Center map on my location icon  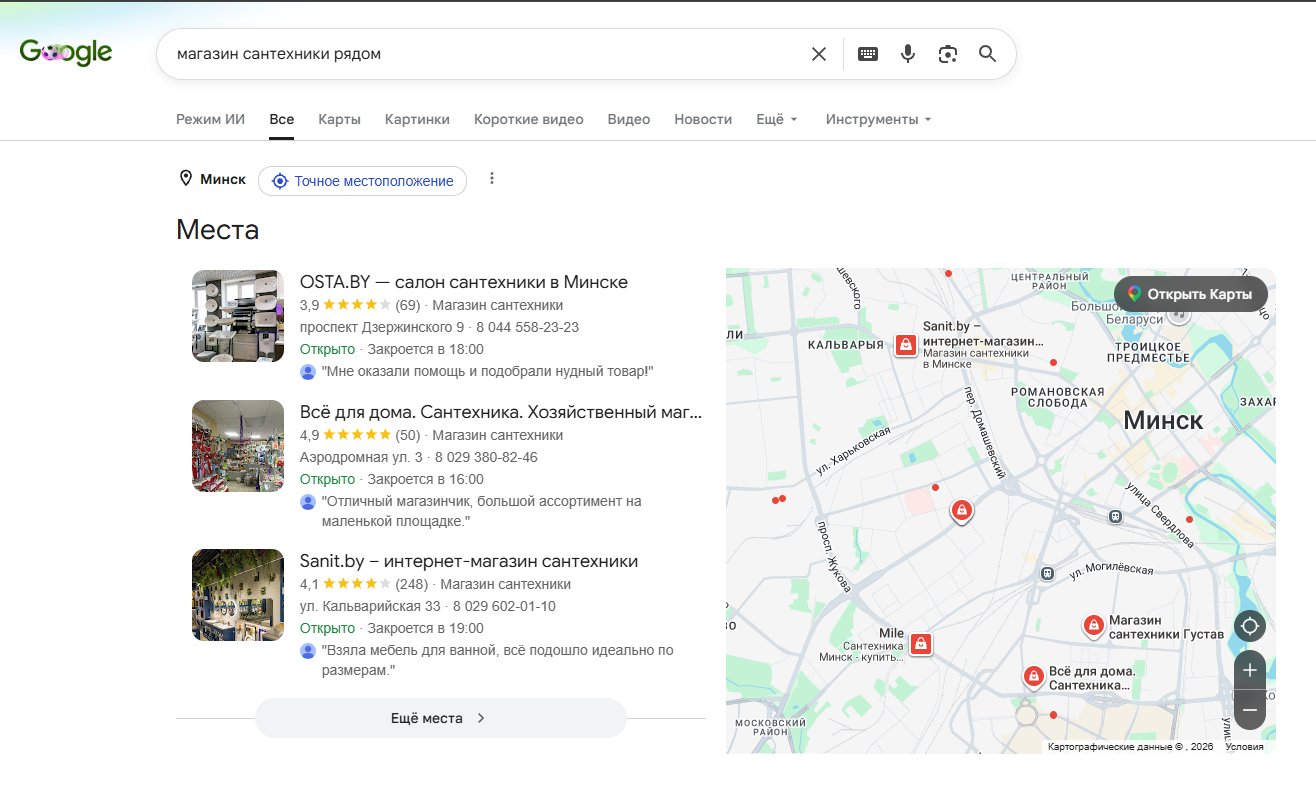(1250, 627)
